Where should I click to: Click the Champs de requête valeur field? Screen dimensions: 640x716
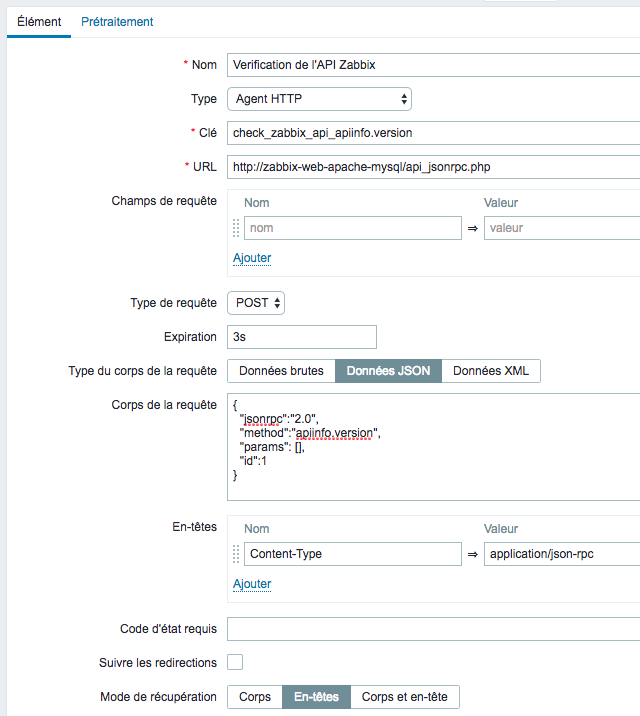[x=562, y=228]
